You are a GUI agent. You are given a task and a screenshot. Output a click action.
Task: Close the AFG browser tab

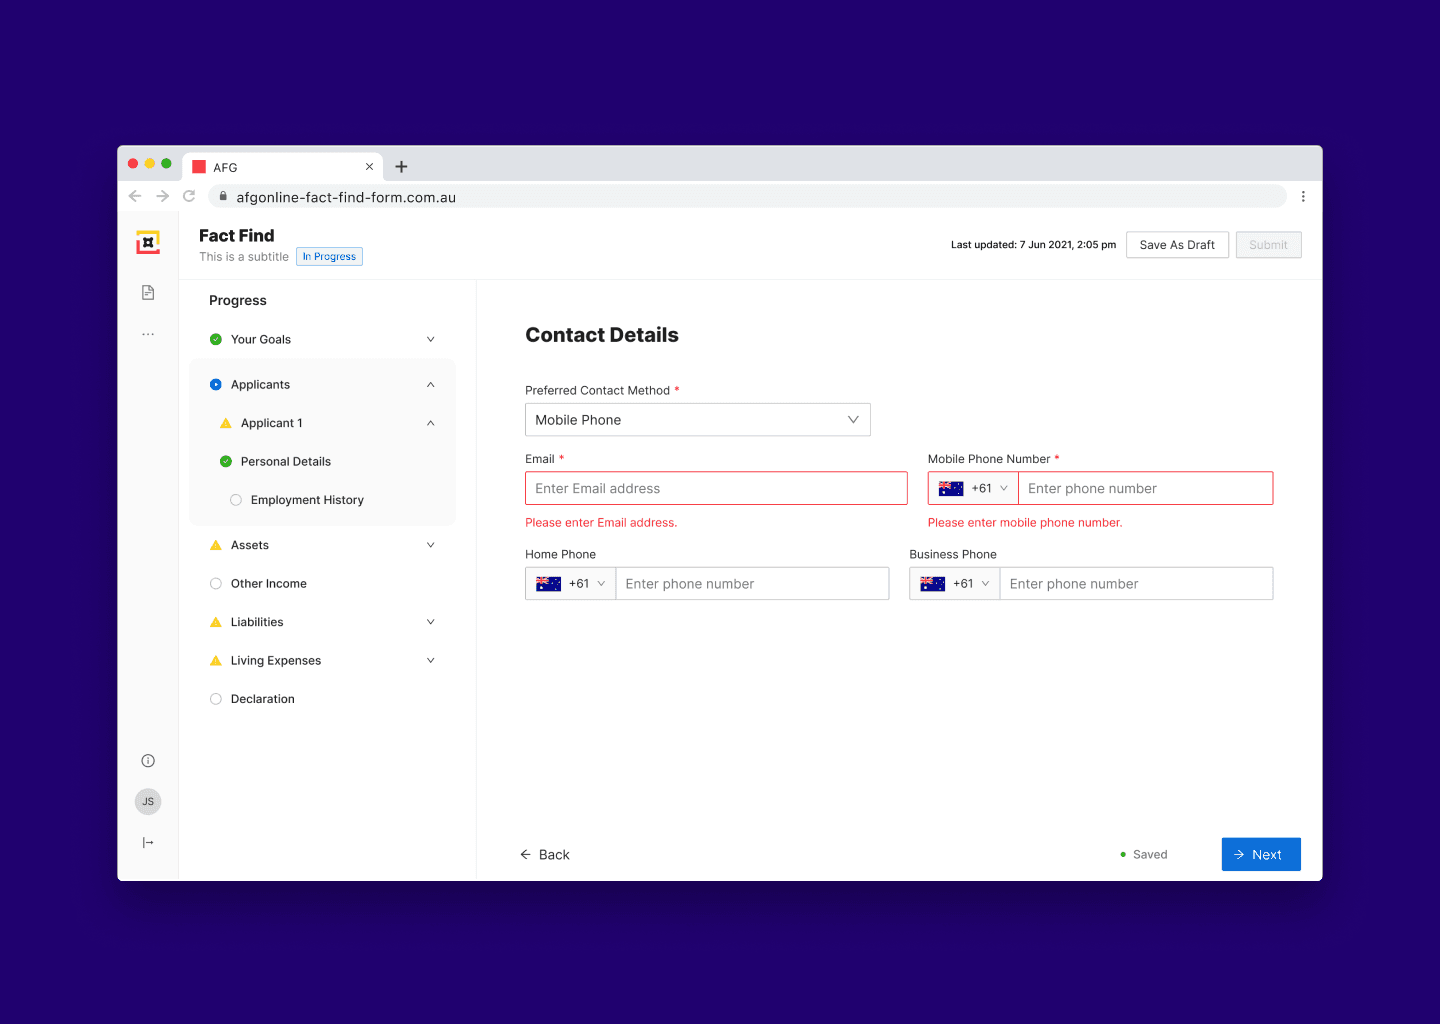[369, 167]
